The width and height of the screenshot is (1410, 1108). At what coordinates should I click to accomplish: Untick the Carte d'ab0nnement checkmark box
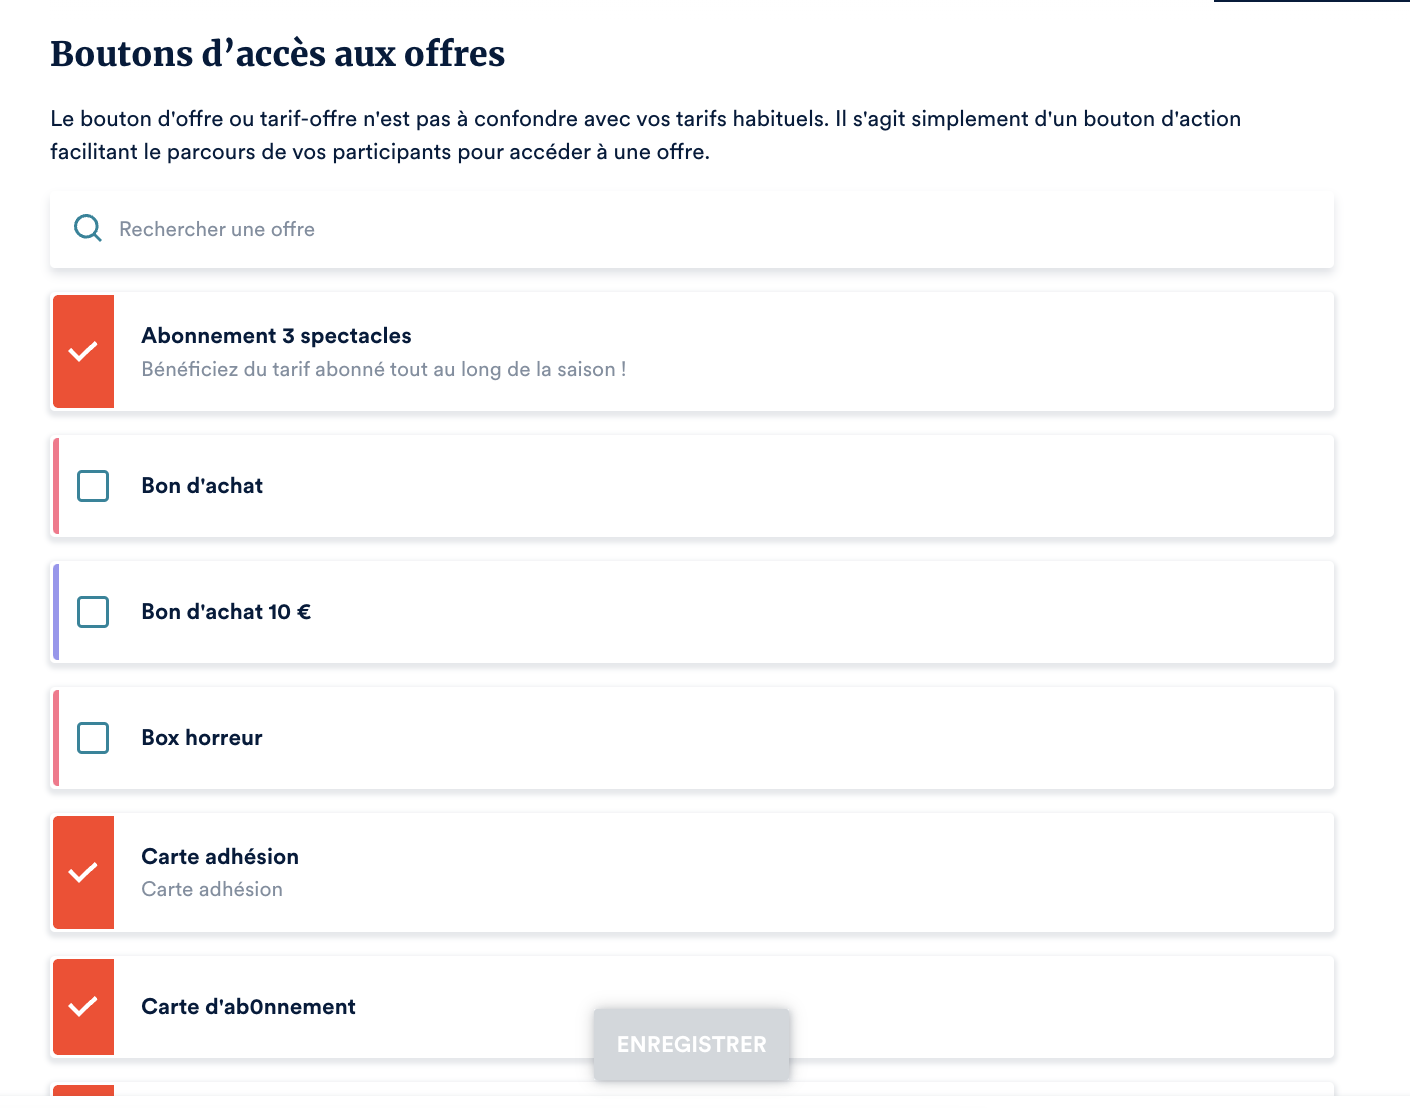click(x=83, y=1006)
